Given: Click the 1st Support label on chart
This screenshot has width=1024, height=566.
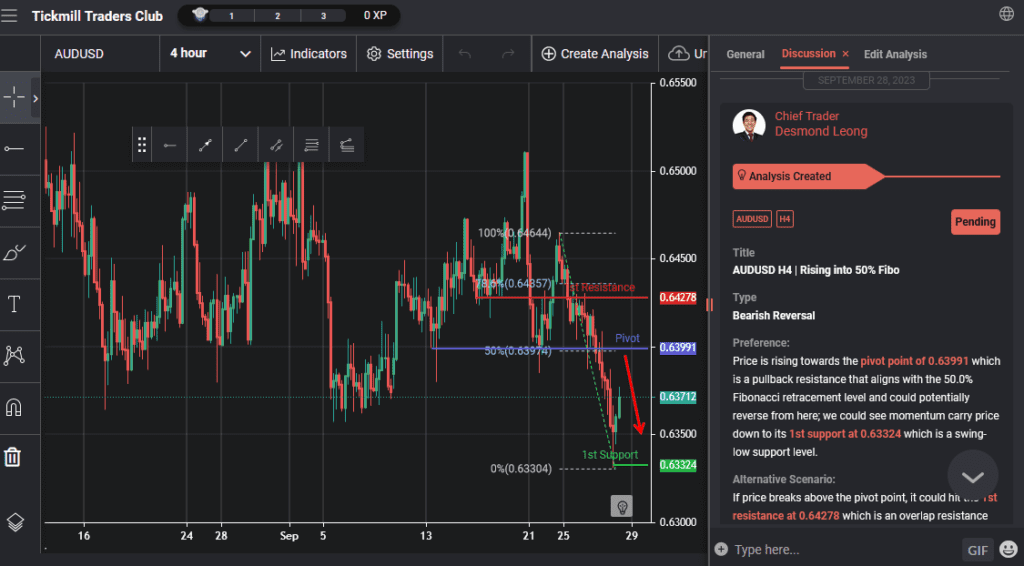Looking at the screenshot, I should 610,454.
